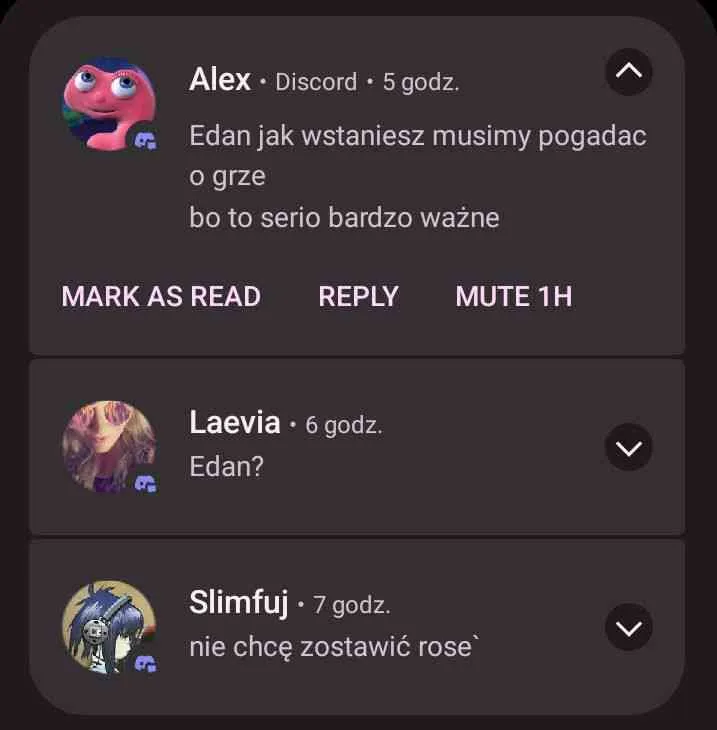Expand the Slimfuj notification
Screen dimensions: 717x730
click(629, 627)
